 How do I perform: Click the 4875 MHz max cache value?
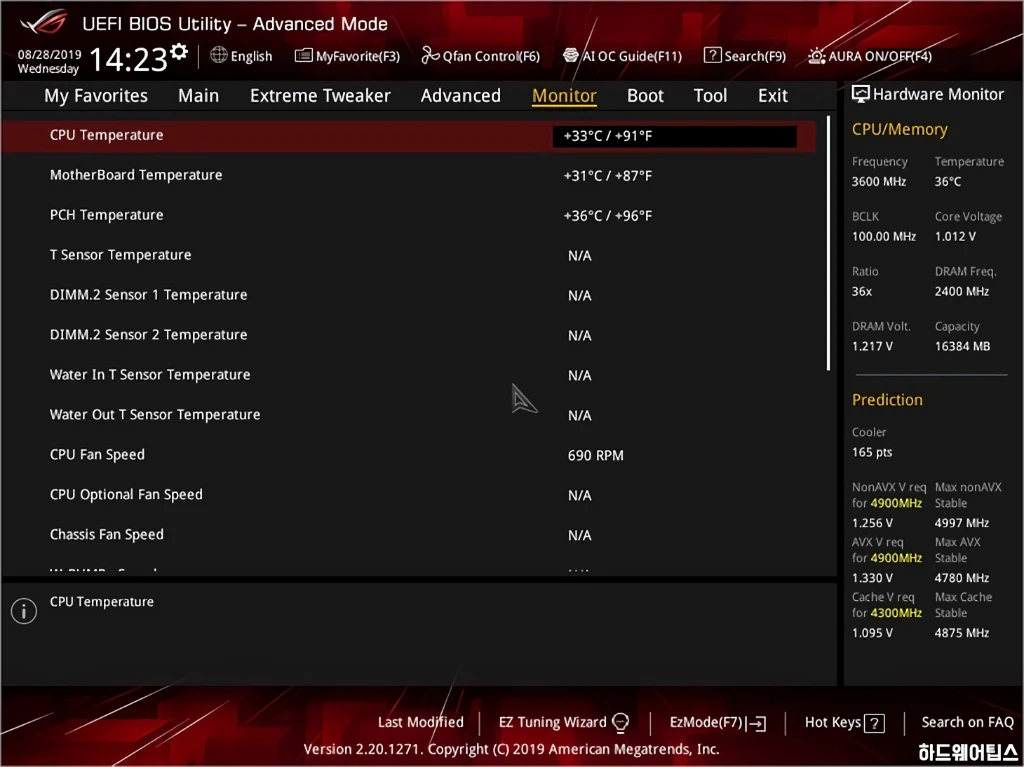tap(961, 632)
